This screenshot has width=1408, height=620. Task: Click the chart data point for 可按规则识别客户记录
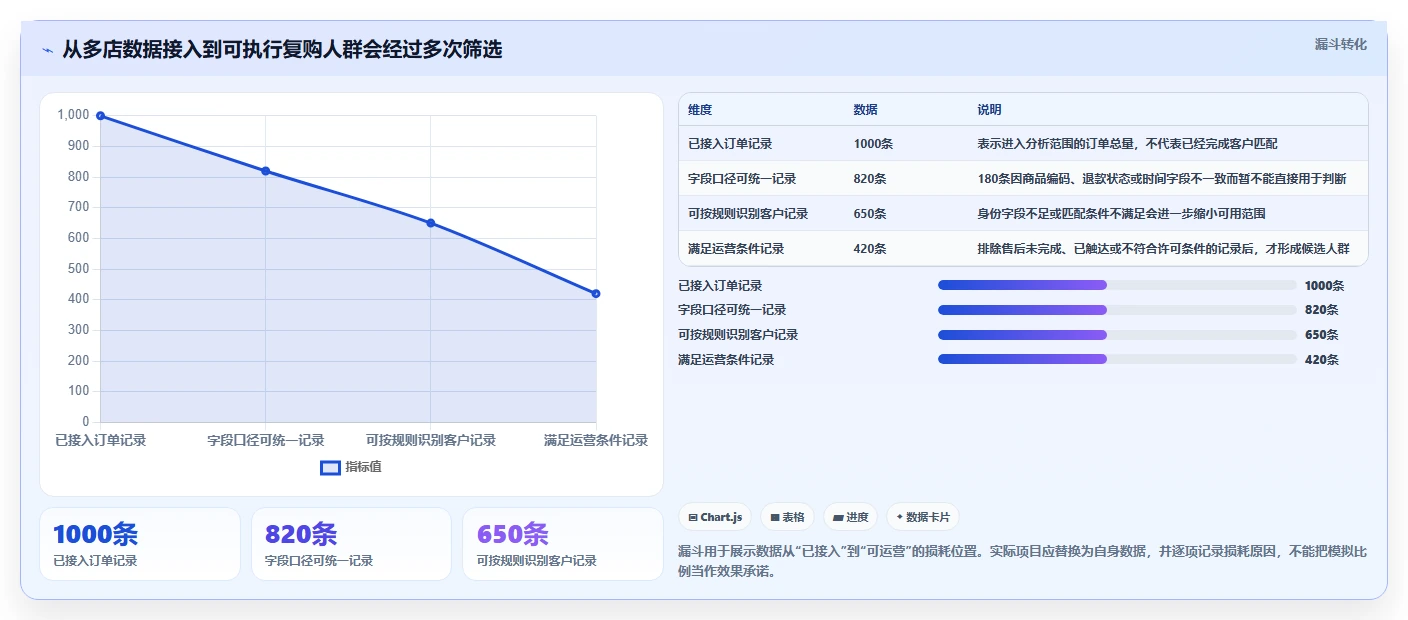click(431, 223)
